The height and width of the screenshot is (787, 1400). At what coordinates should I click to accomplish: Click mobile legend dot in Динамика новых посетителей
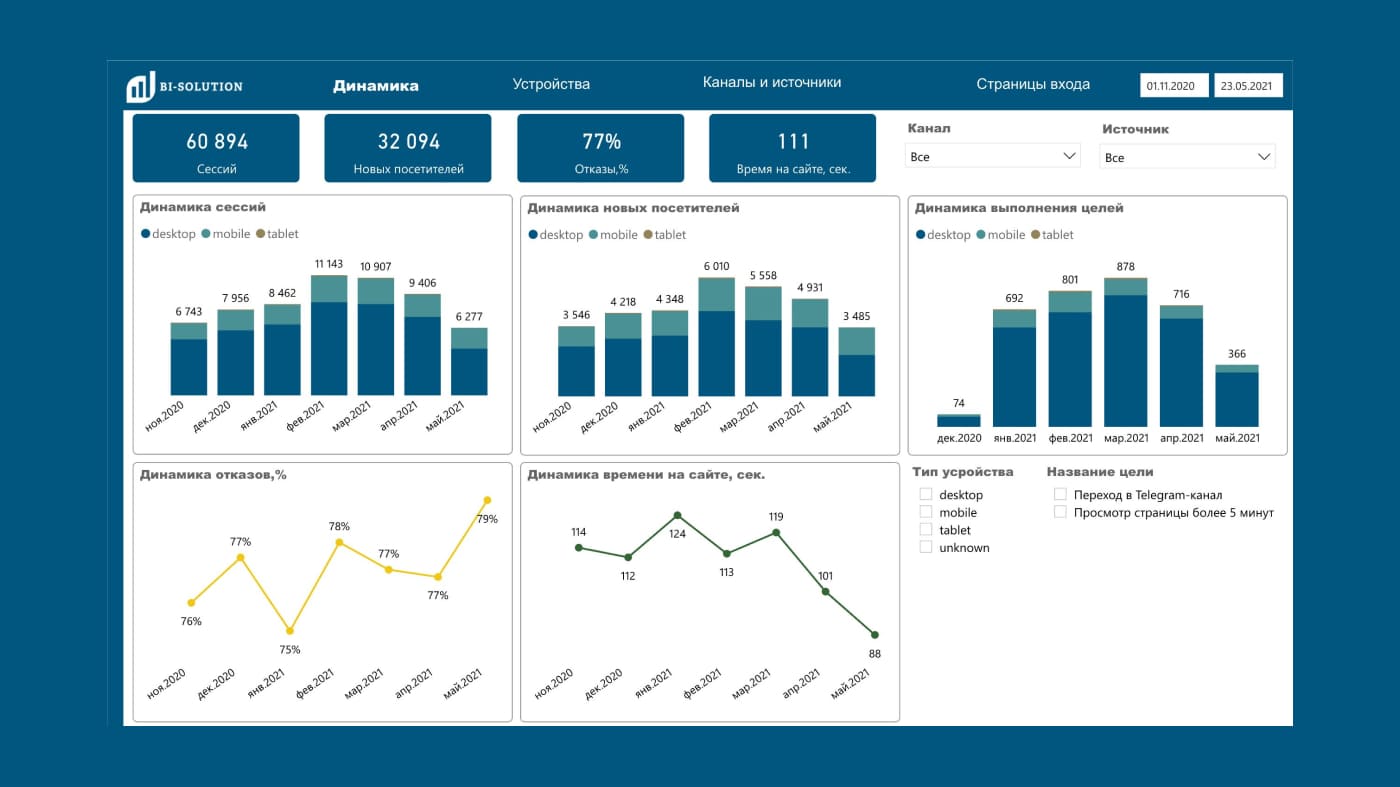coord(593,235)
